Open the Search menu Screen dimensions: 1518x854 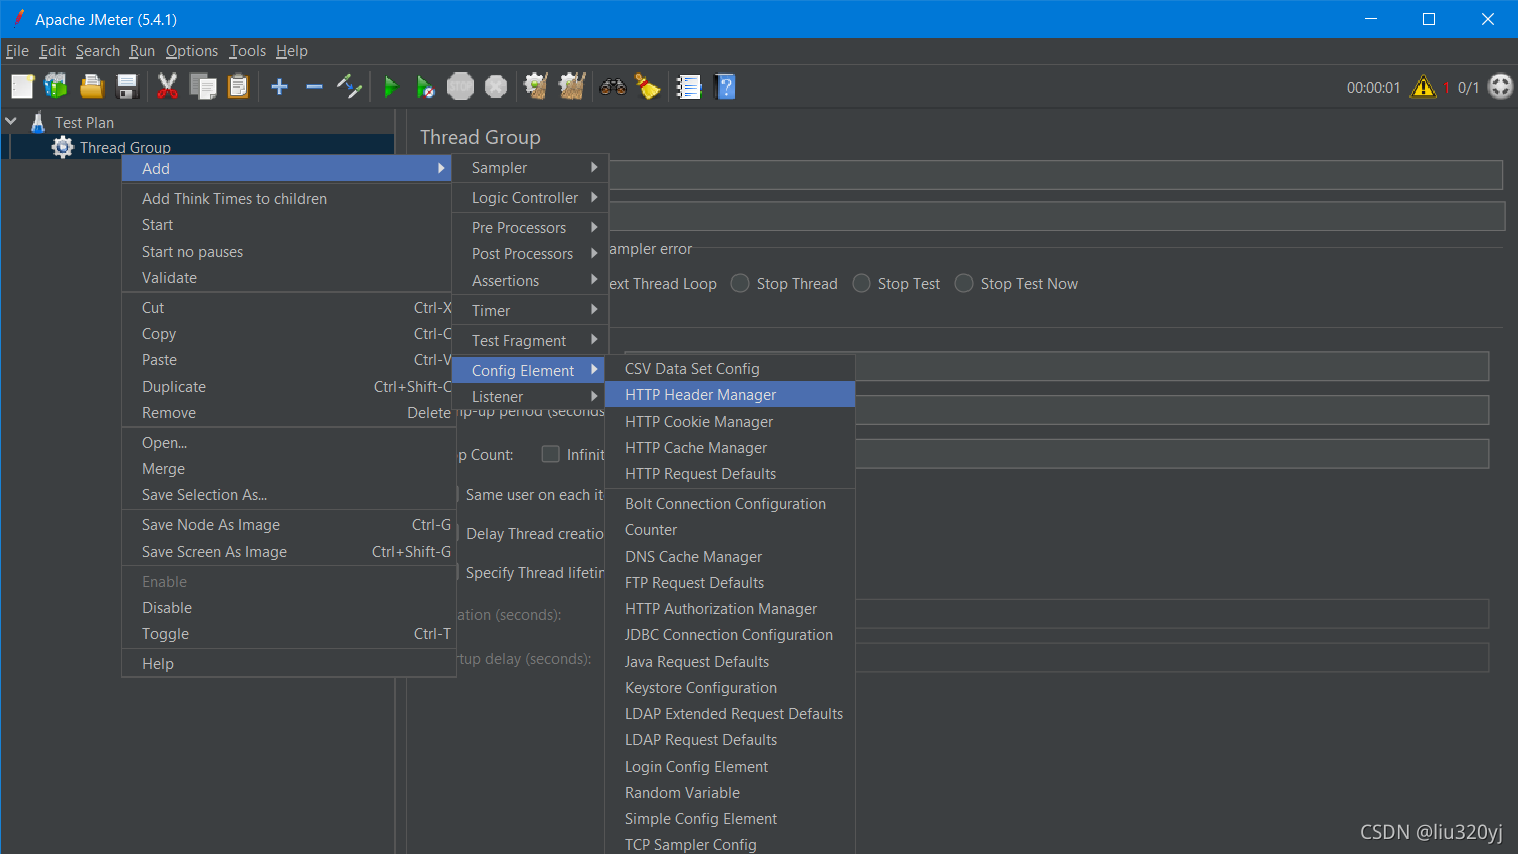point(98,51)
